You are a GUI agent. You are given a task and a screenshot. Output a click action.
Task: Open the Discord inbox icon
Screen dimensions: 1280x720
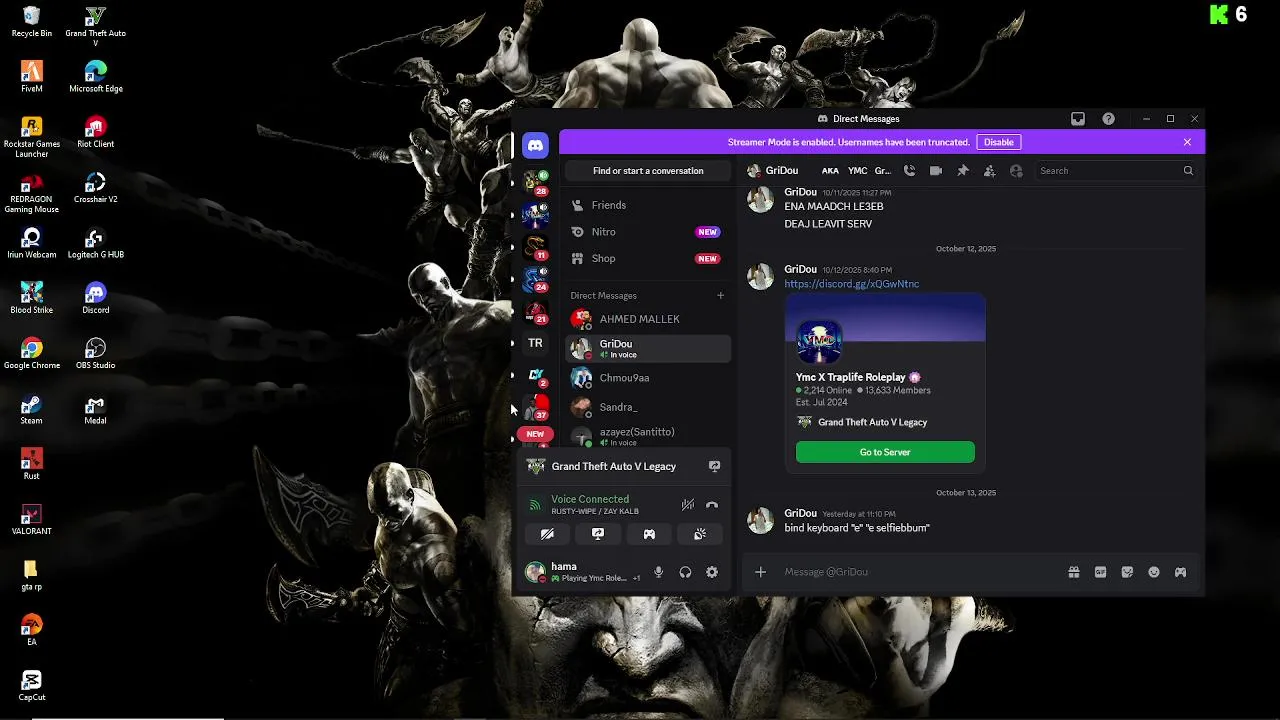[x=1078, y=119]
